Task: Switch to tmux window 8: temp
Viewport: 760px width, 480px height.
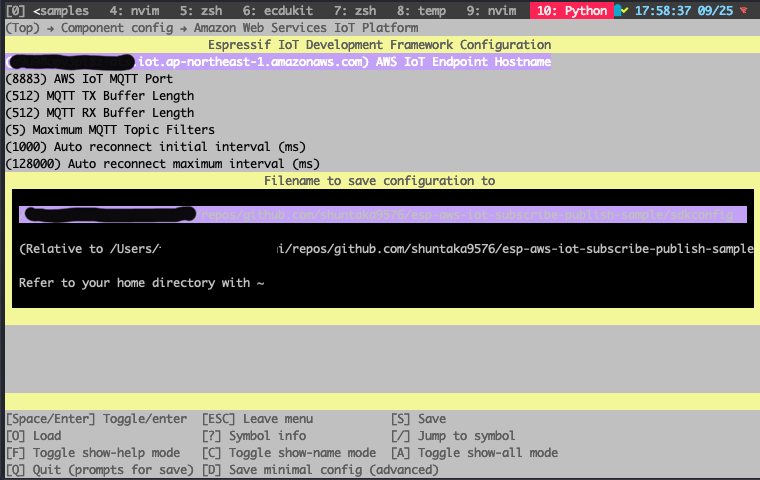Action: coord(421,11)
